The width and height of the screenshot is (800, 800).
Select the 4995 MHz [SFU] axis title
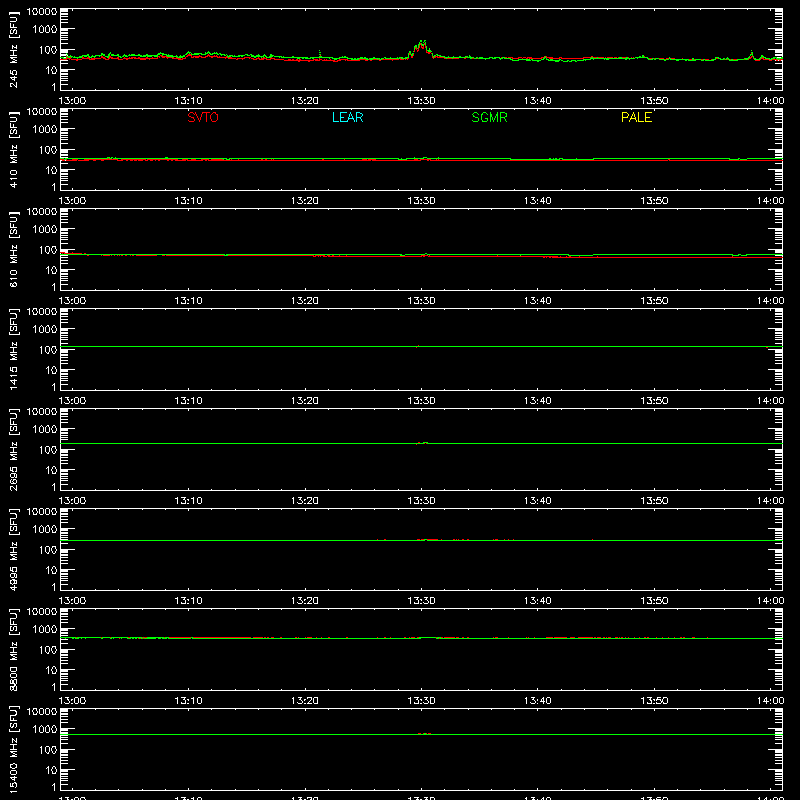tap(14, 549)
